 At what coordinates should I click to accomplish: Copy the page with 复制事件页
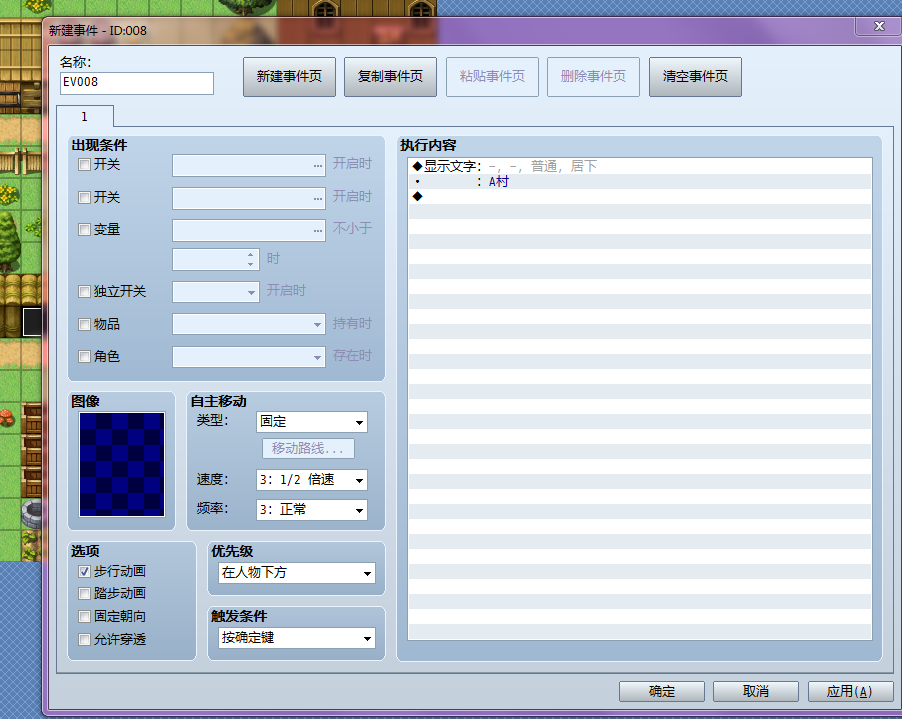coord(391,77)
